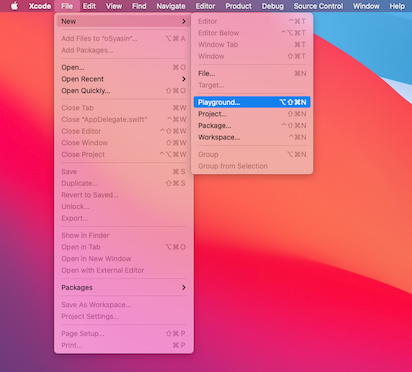Open the View menu
412x372 pixels.
[x=114, y=6]
